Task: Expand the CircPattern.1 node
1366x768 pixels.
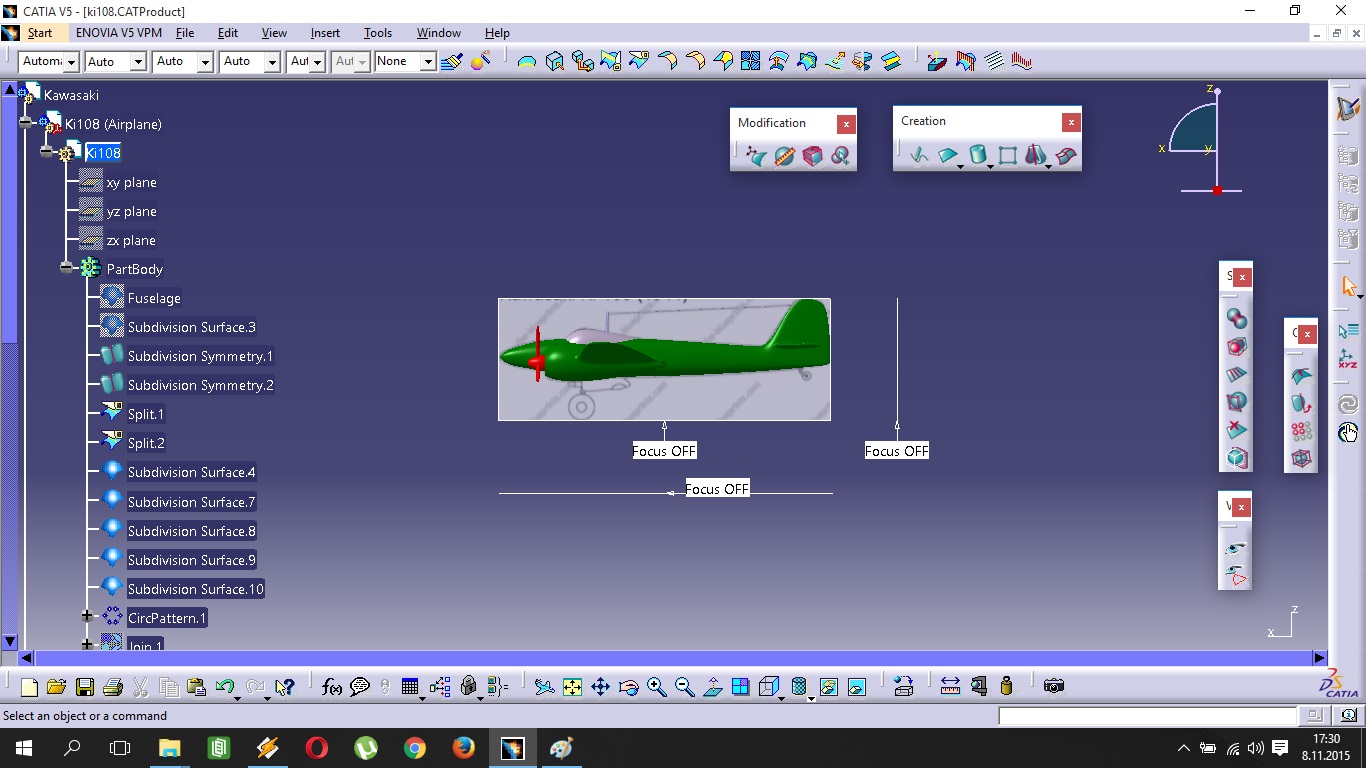Action: [87, 616]
